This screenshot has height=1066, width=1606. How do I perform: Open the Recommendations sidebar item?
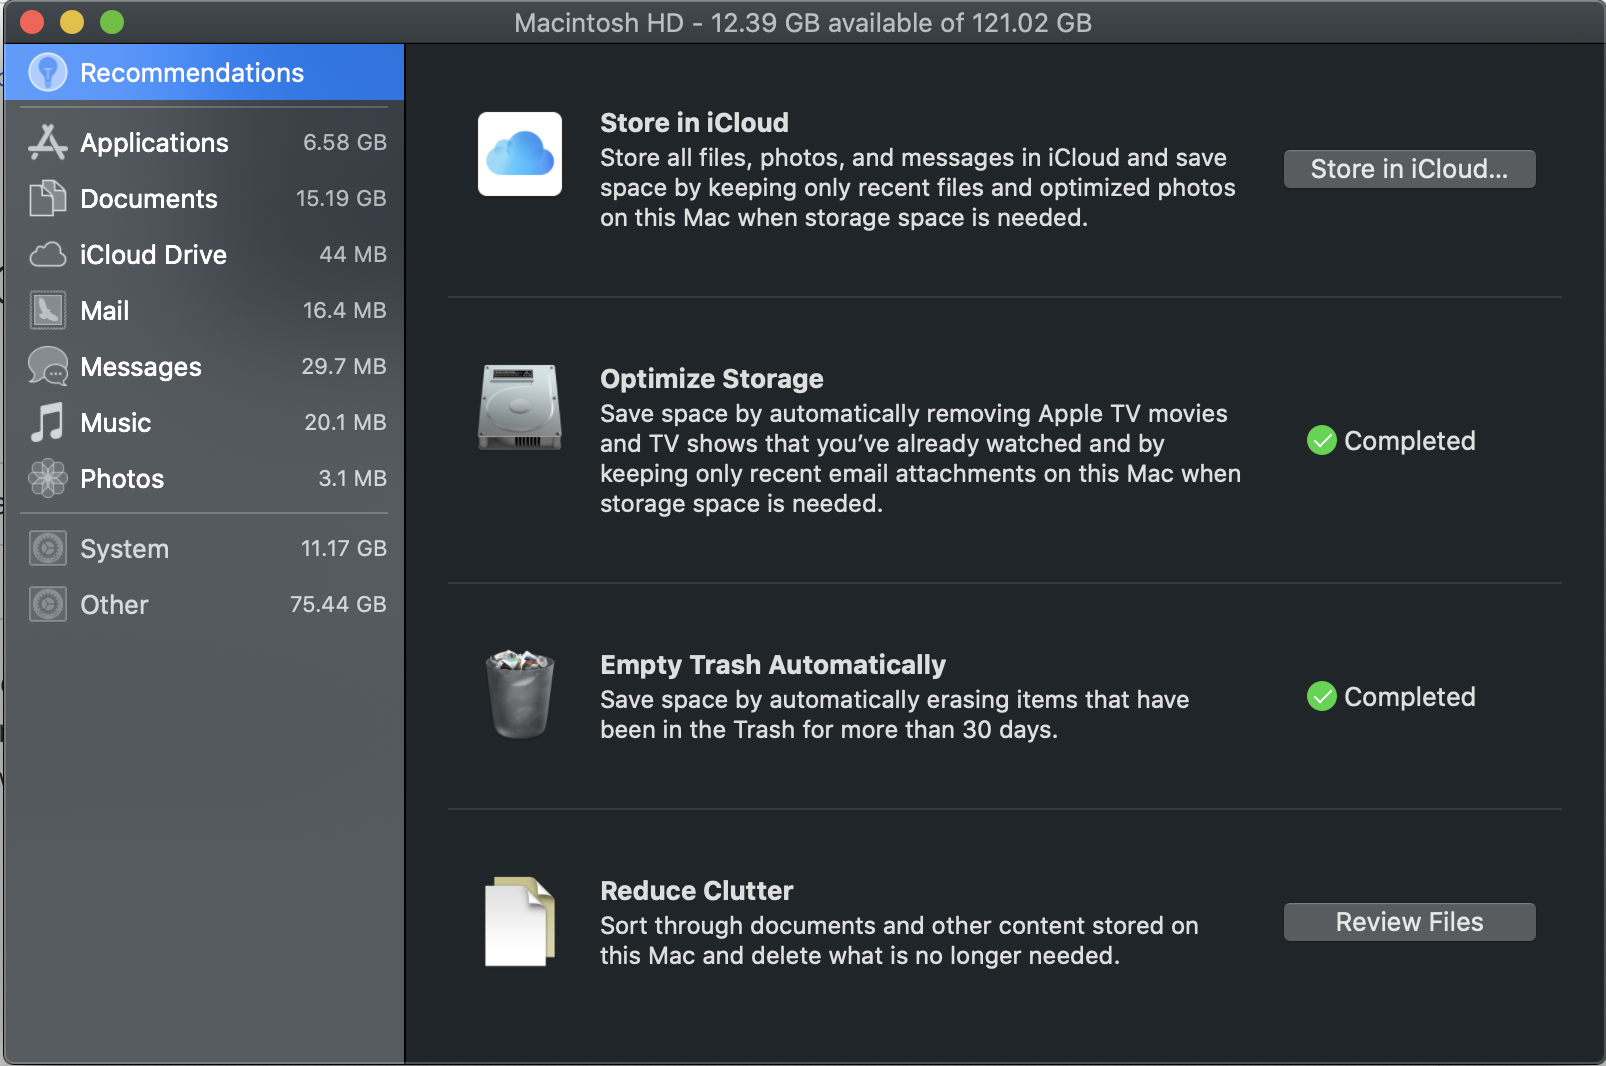pos(192,73)
